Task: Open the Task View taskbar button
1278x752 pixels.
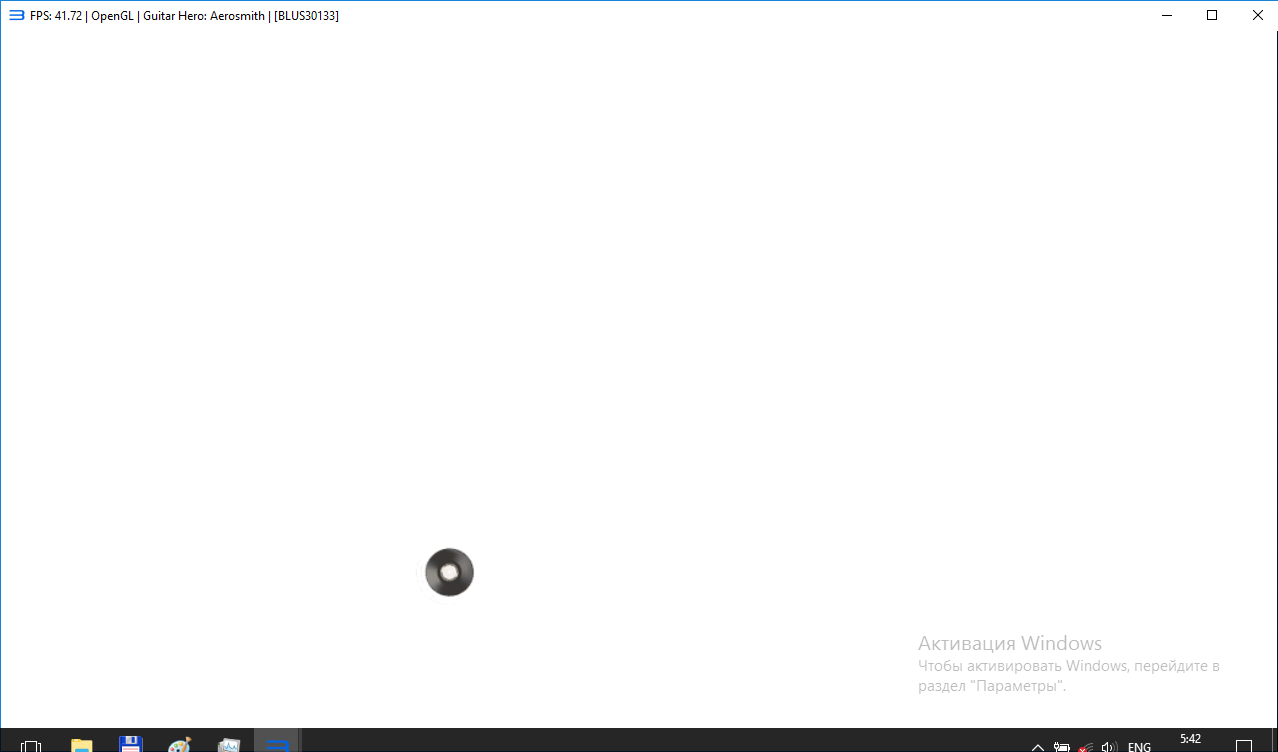Action: click(x=30, y=745)
